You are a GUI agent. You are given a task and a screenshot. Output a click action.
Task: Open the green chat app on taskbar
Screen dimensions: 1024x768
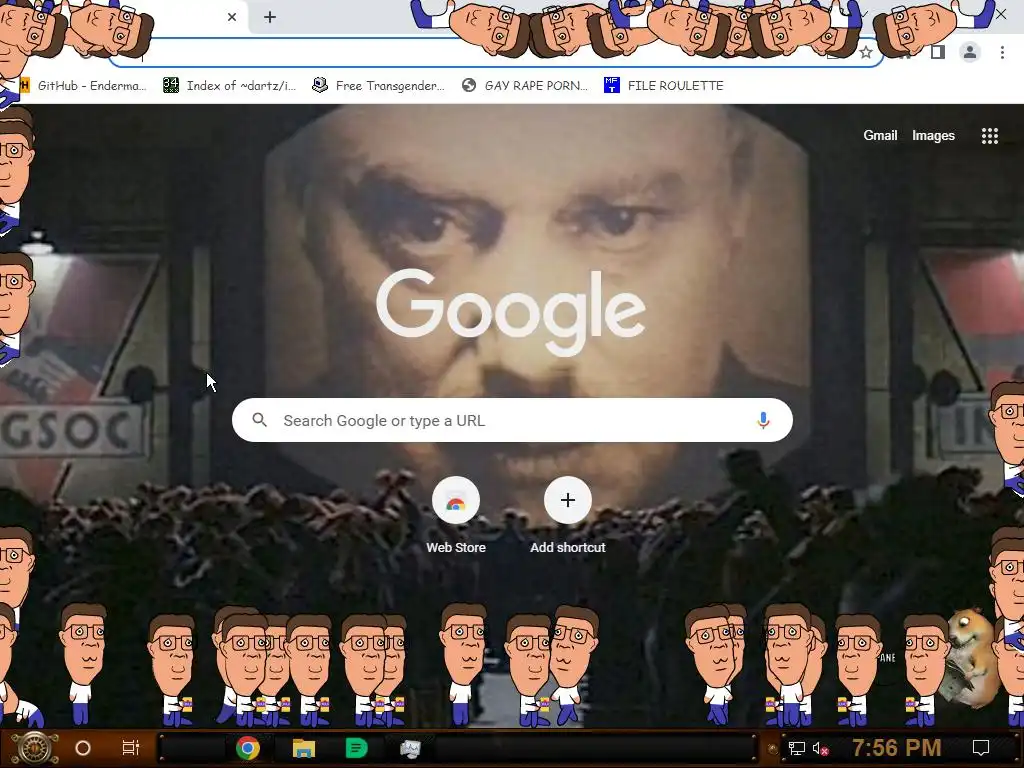[x=356, y=748]
